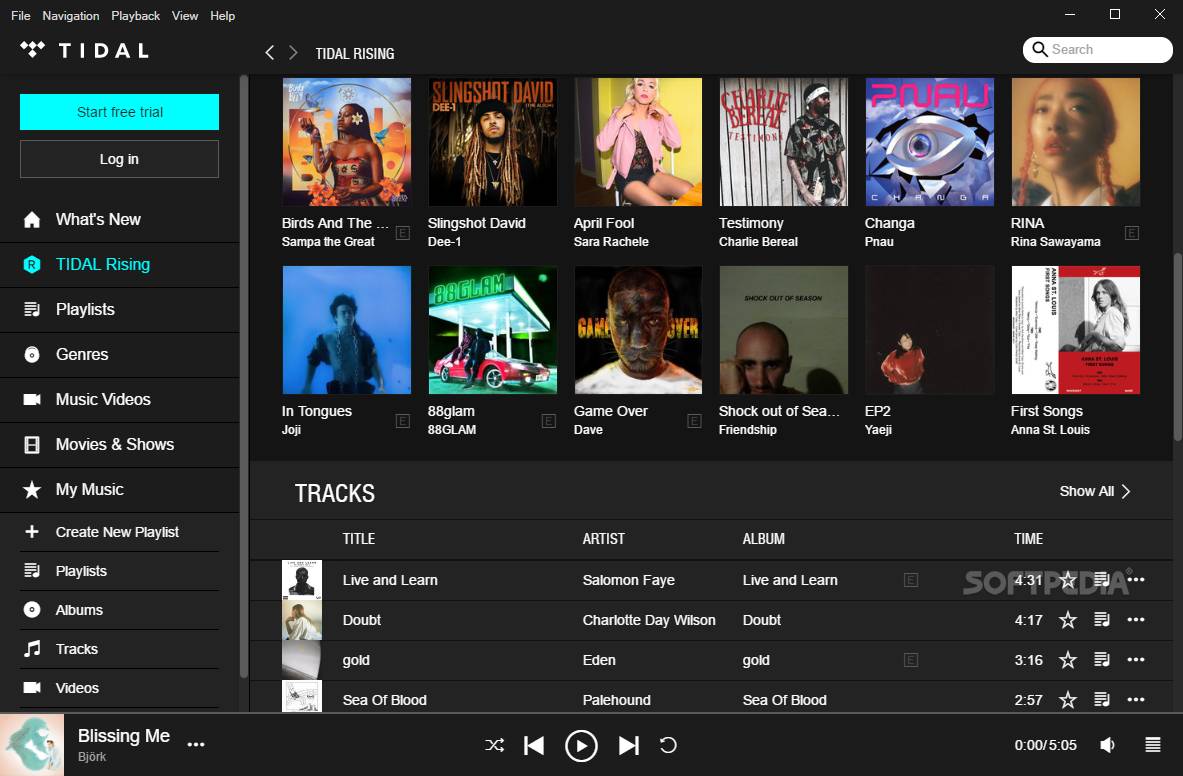Open the View menu
1183x776 pixels.
click(x=185, y=15)
